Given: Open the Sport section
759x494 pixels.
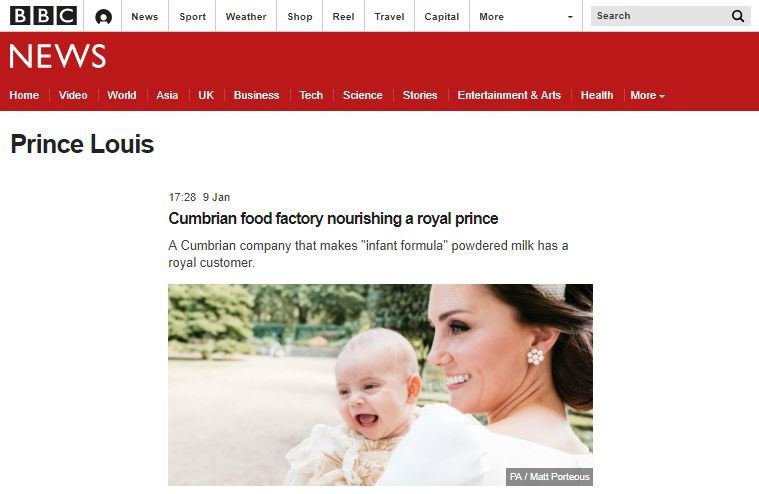Looking at the screenshot, I should coord(193,16).
